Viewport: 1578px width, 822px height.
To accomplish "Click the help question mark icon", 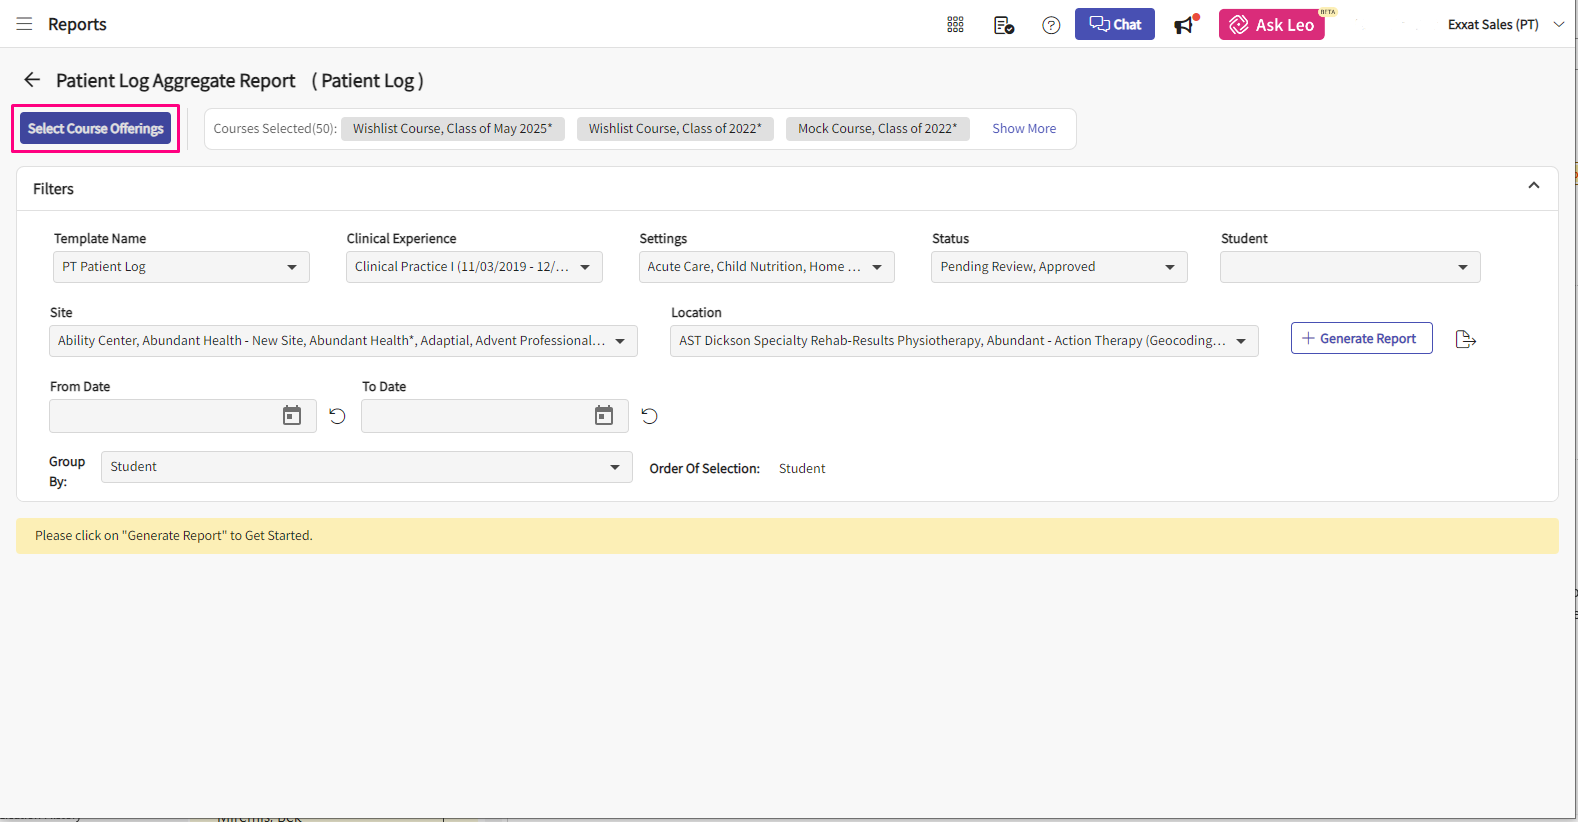I will pos(1051,25).
